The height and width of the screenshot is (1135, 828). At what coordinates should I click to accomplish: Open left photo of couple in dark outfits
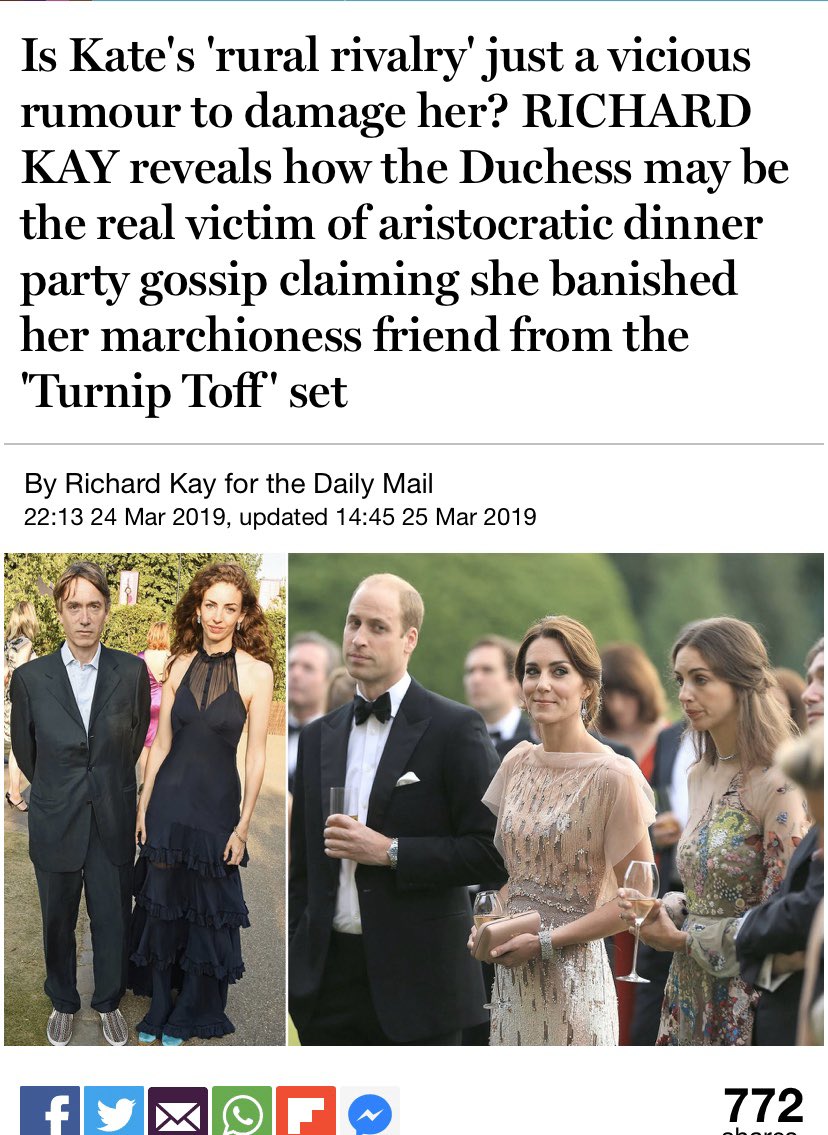point(145,799)
